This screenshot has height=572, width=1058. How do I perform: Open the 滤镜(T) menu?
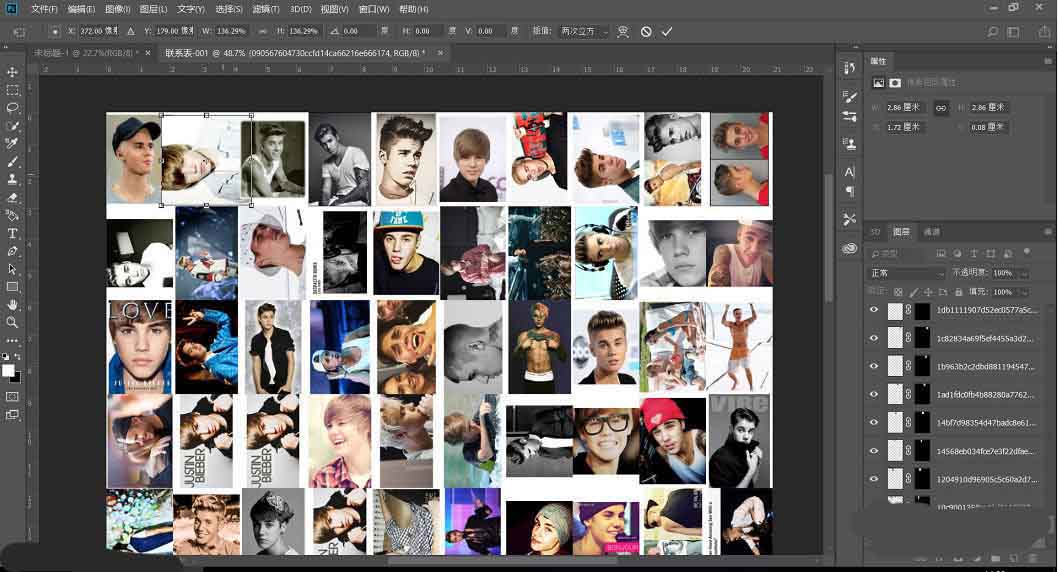[266, 9]
